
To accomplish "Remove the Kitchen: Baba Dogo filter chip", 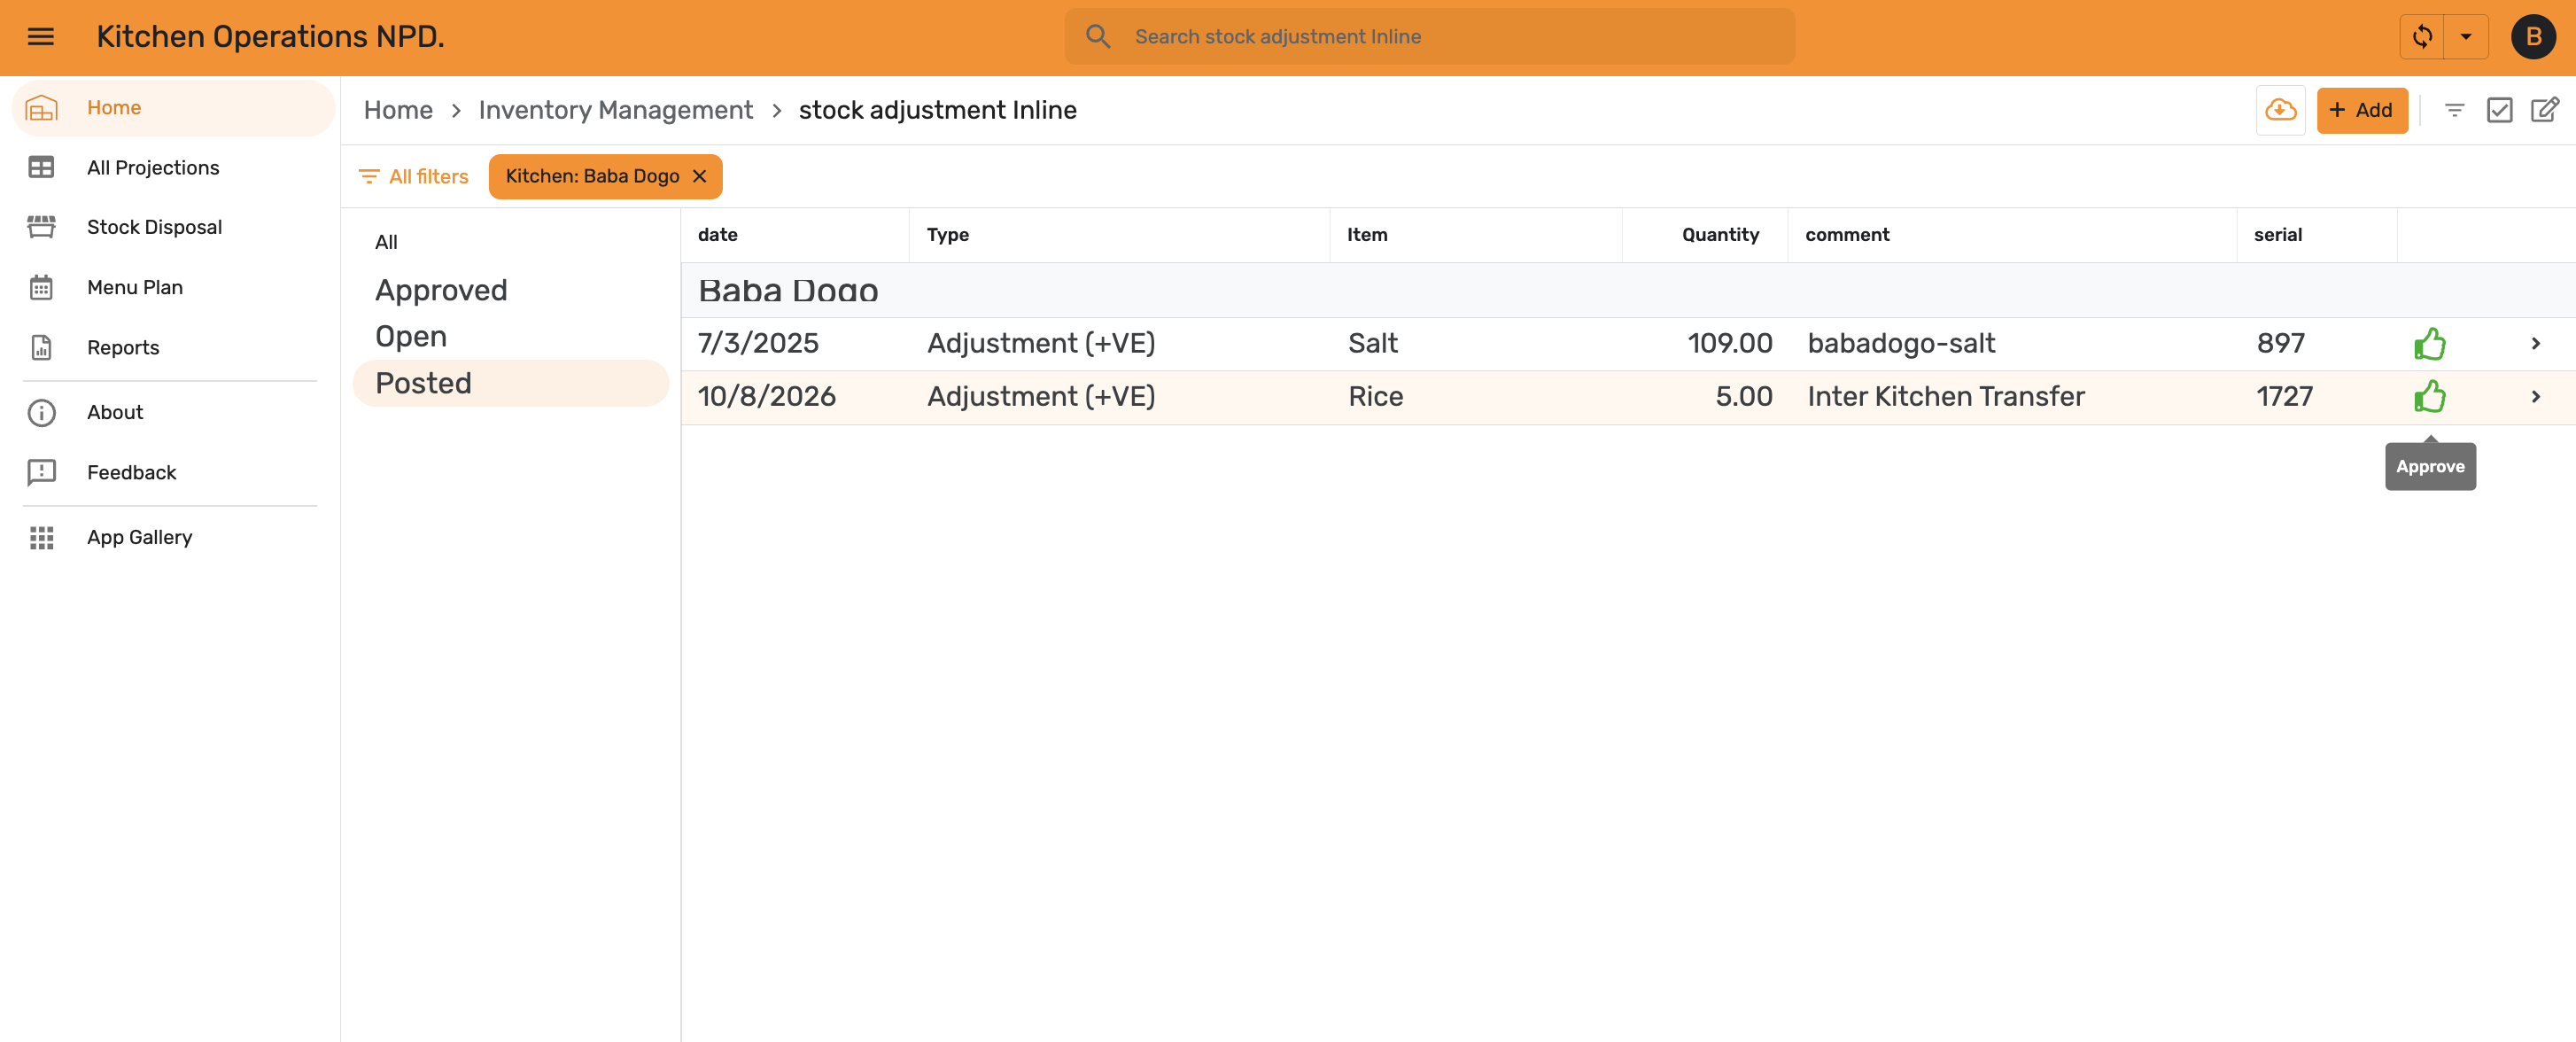I will (700, 176).
